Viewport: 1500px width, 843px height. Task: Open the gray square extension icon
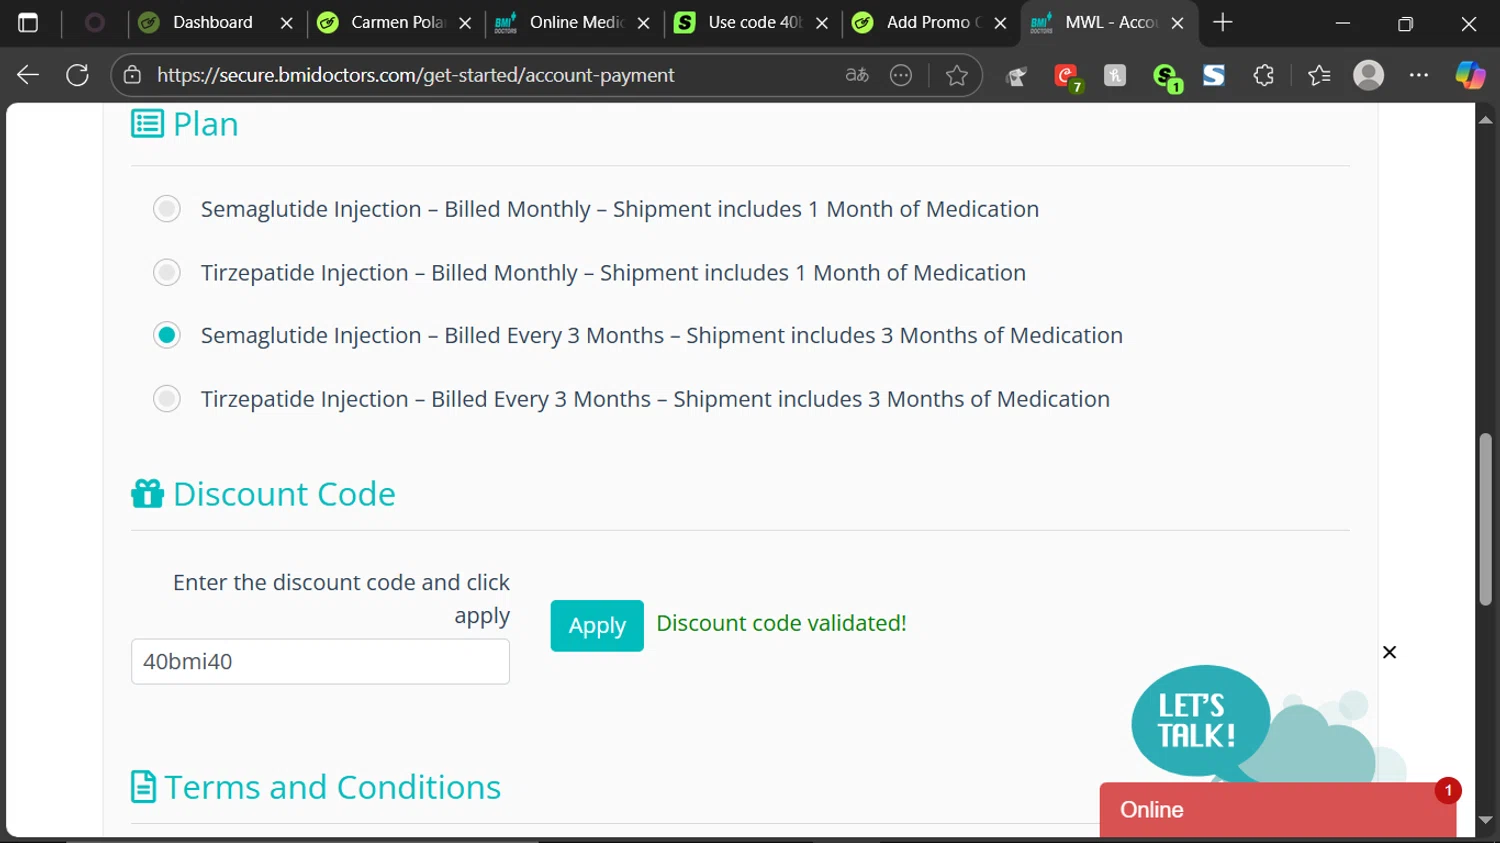pyautogui.click(x=1115, y=75)
